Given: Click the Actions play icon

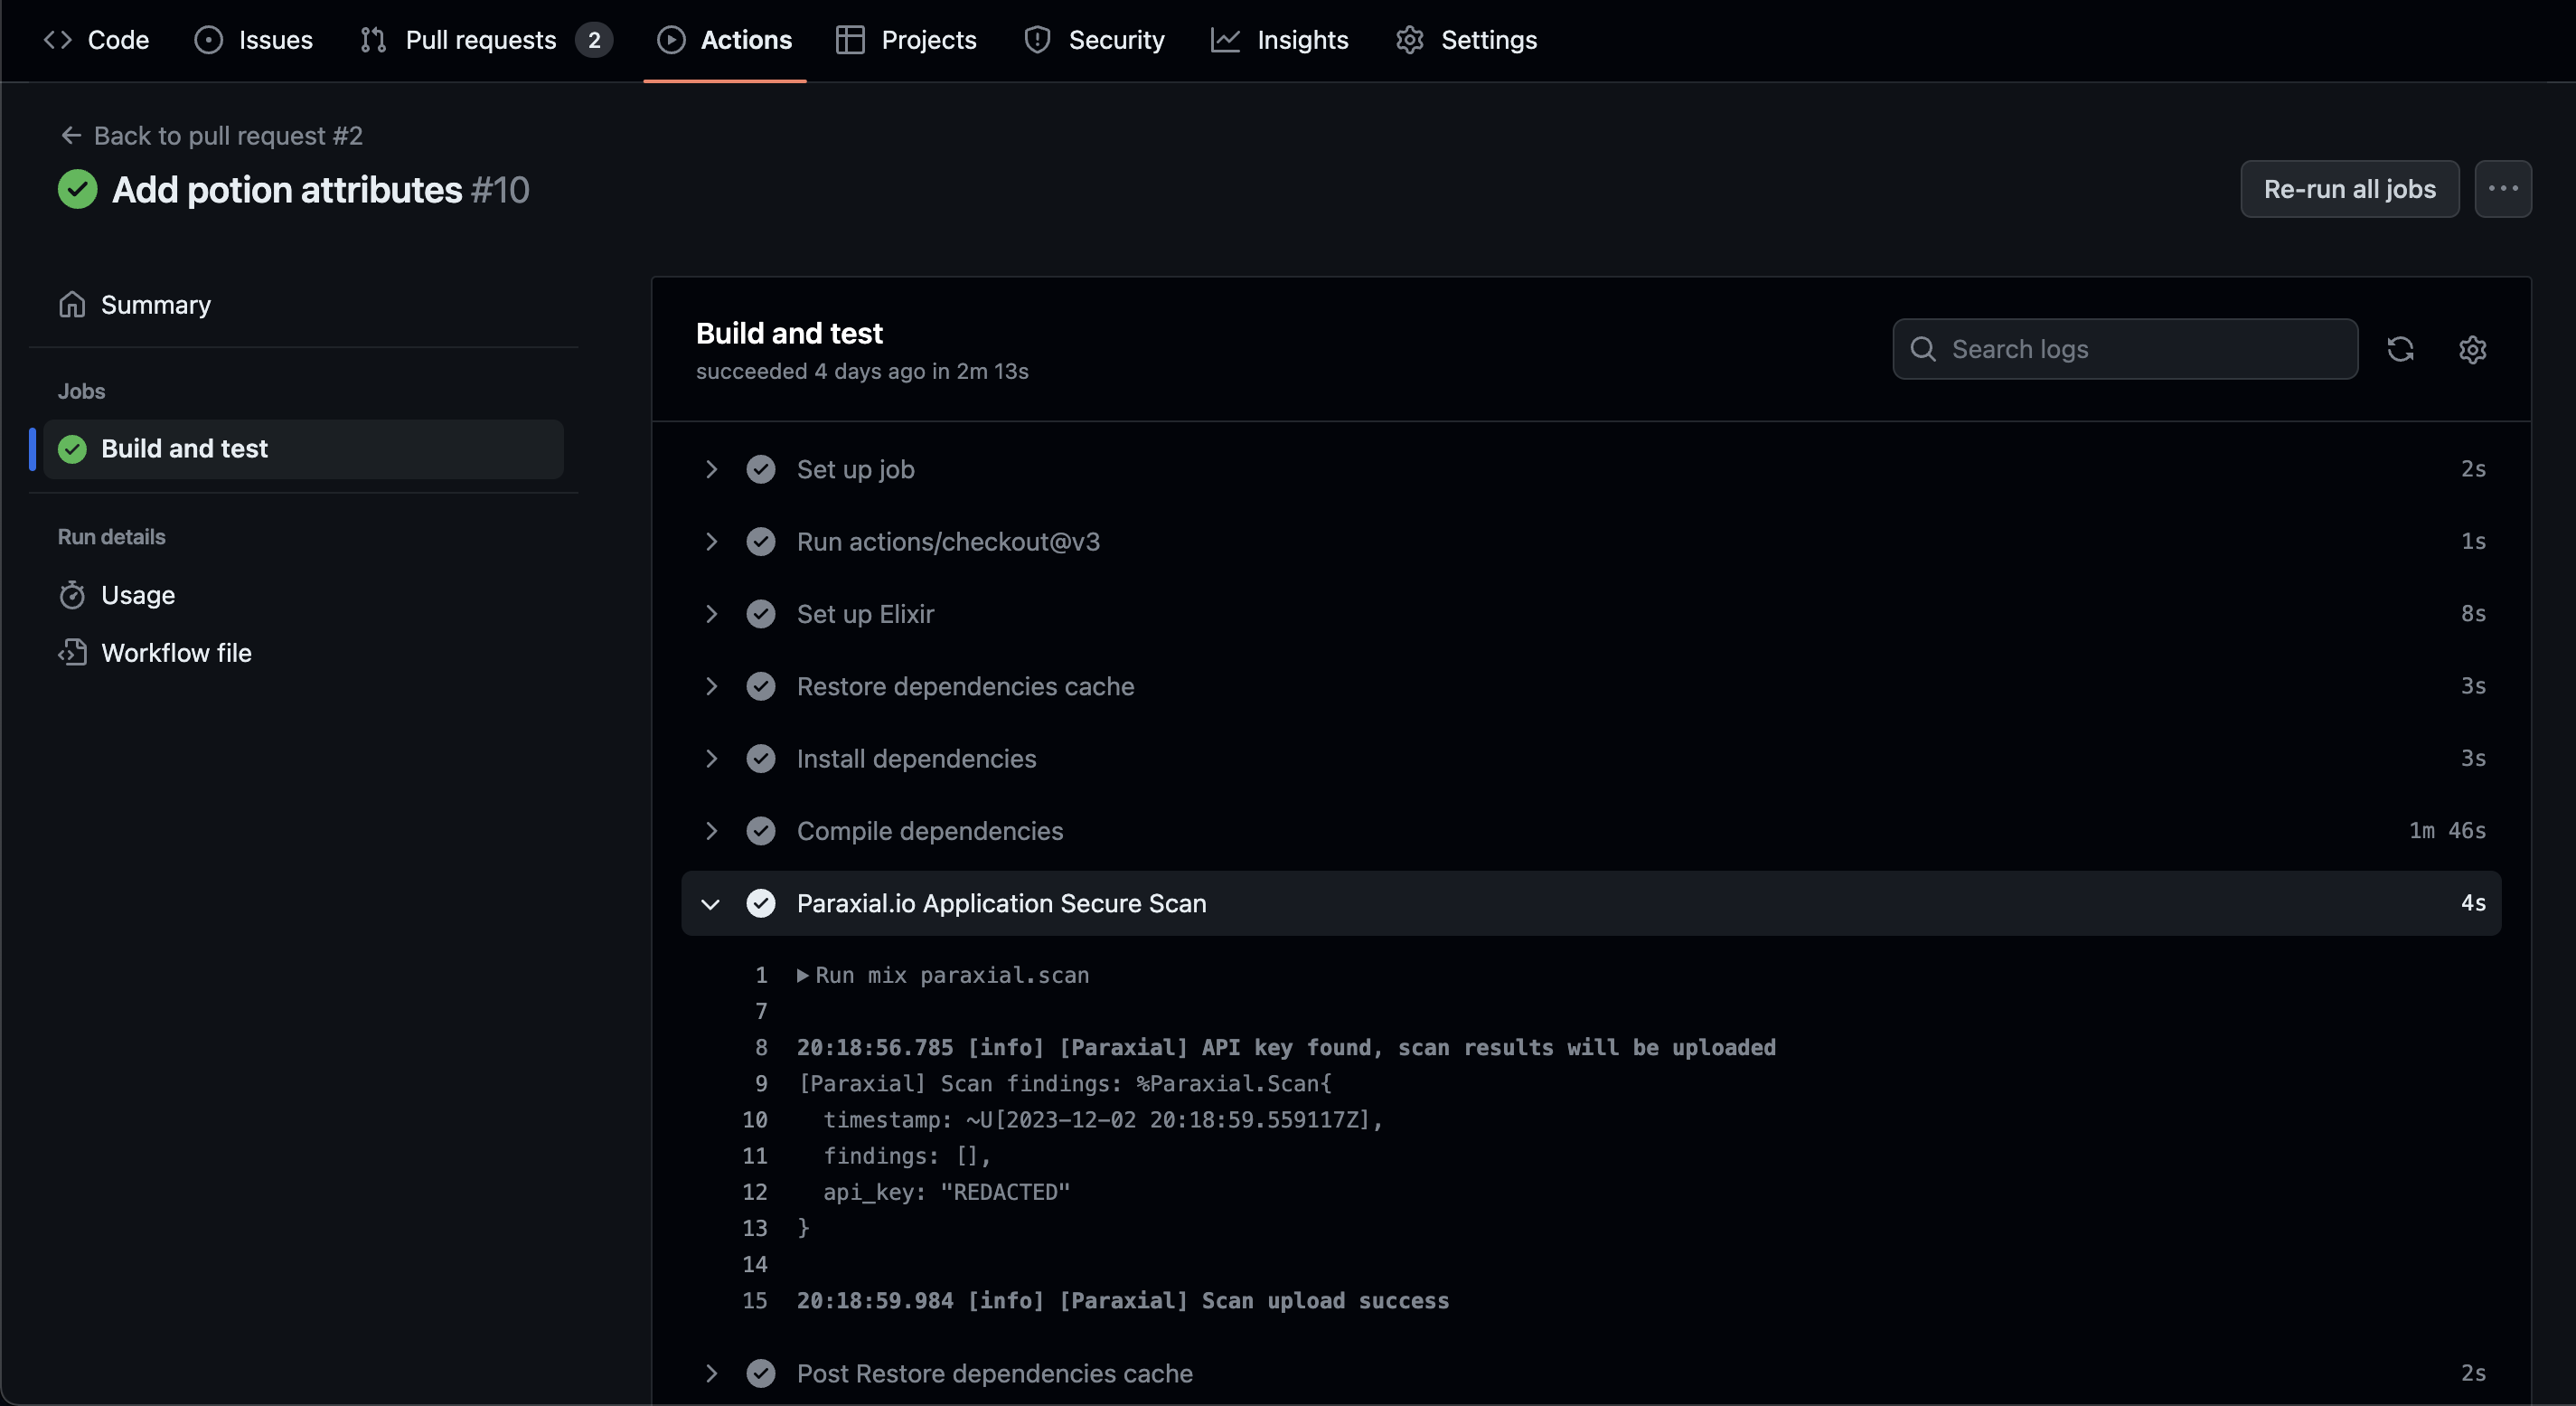Looking at the screenshot, I should click(671, 40).
